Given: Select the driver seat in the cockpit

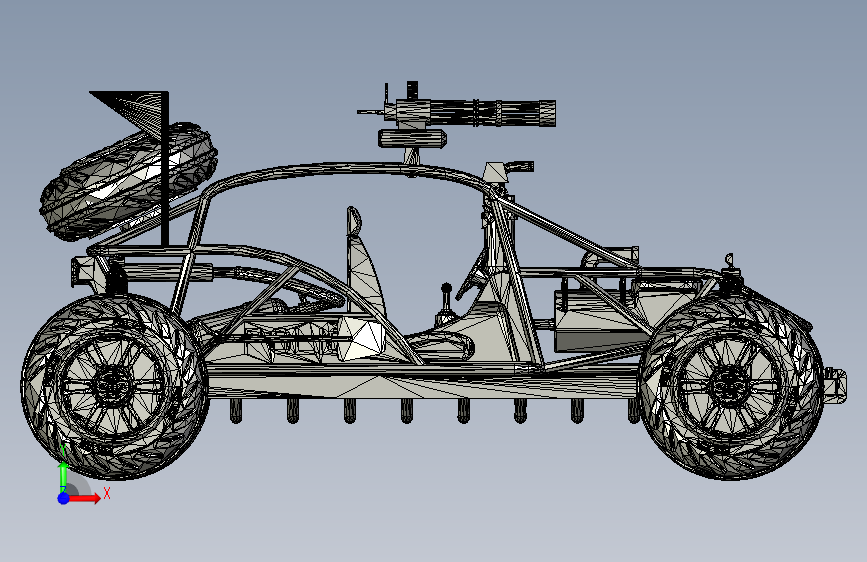Looking at the screenshot, I should (364, 264).
